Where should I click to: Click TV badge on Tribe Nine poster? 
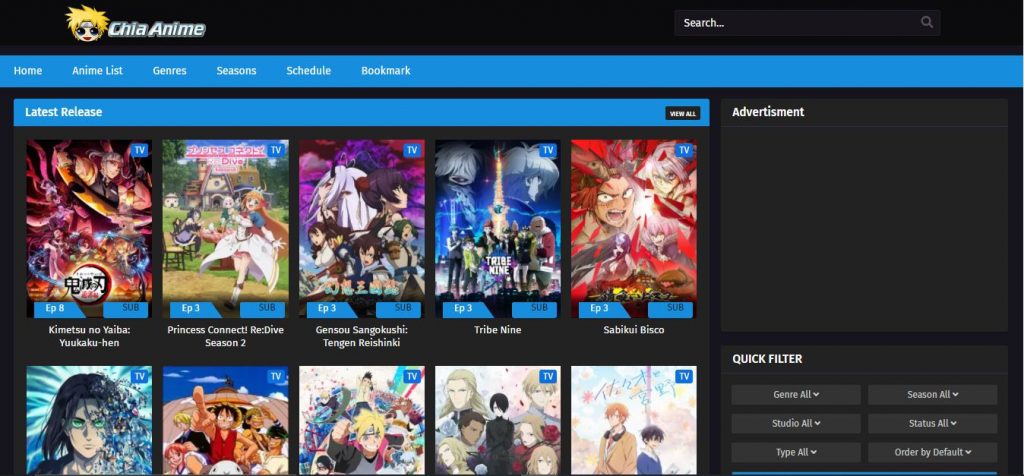548,150
